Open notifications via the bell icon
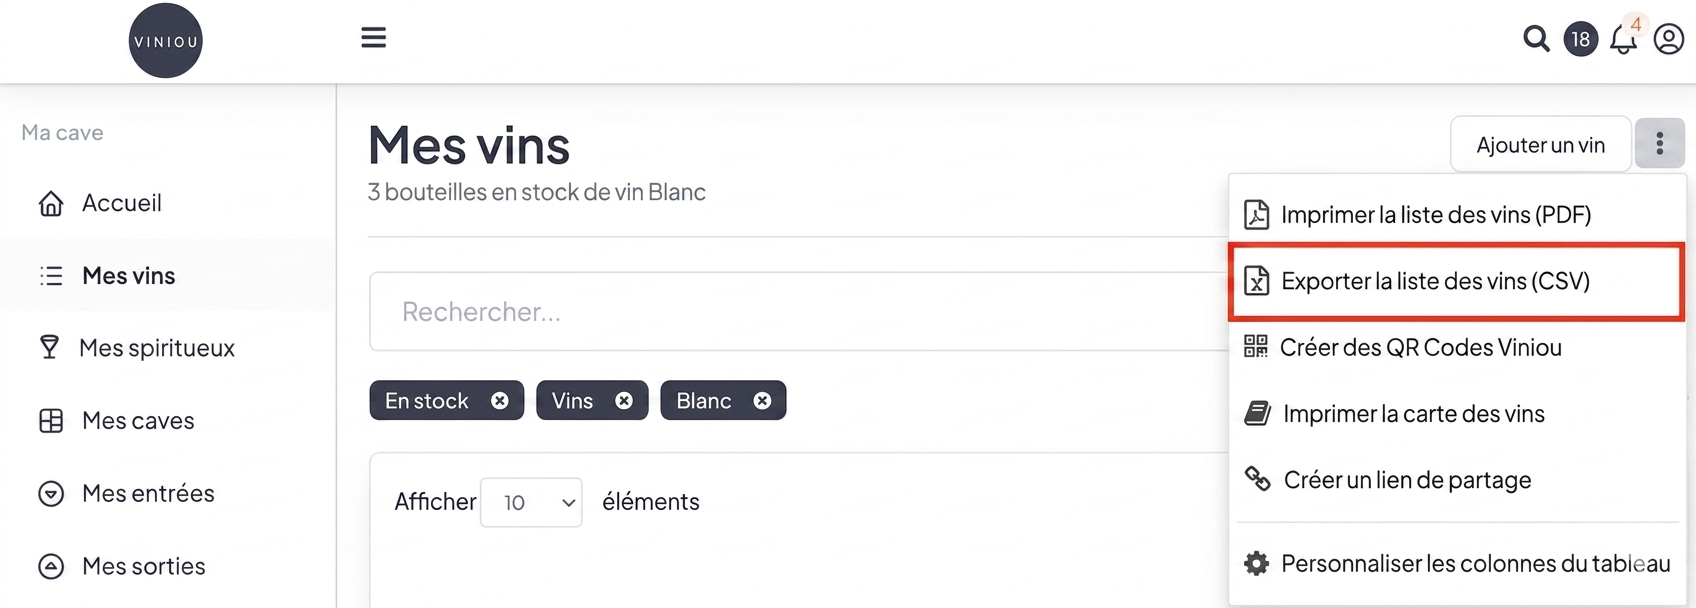Viewport: 1696px width, 608px height. 1622,39
